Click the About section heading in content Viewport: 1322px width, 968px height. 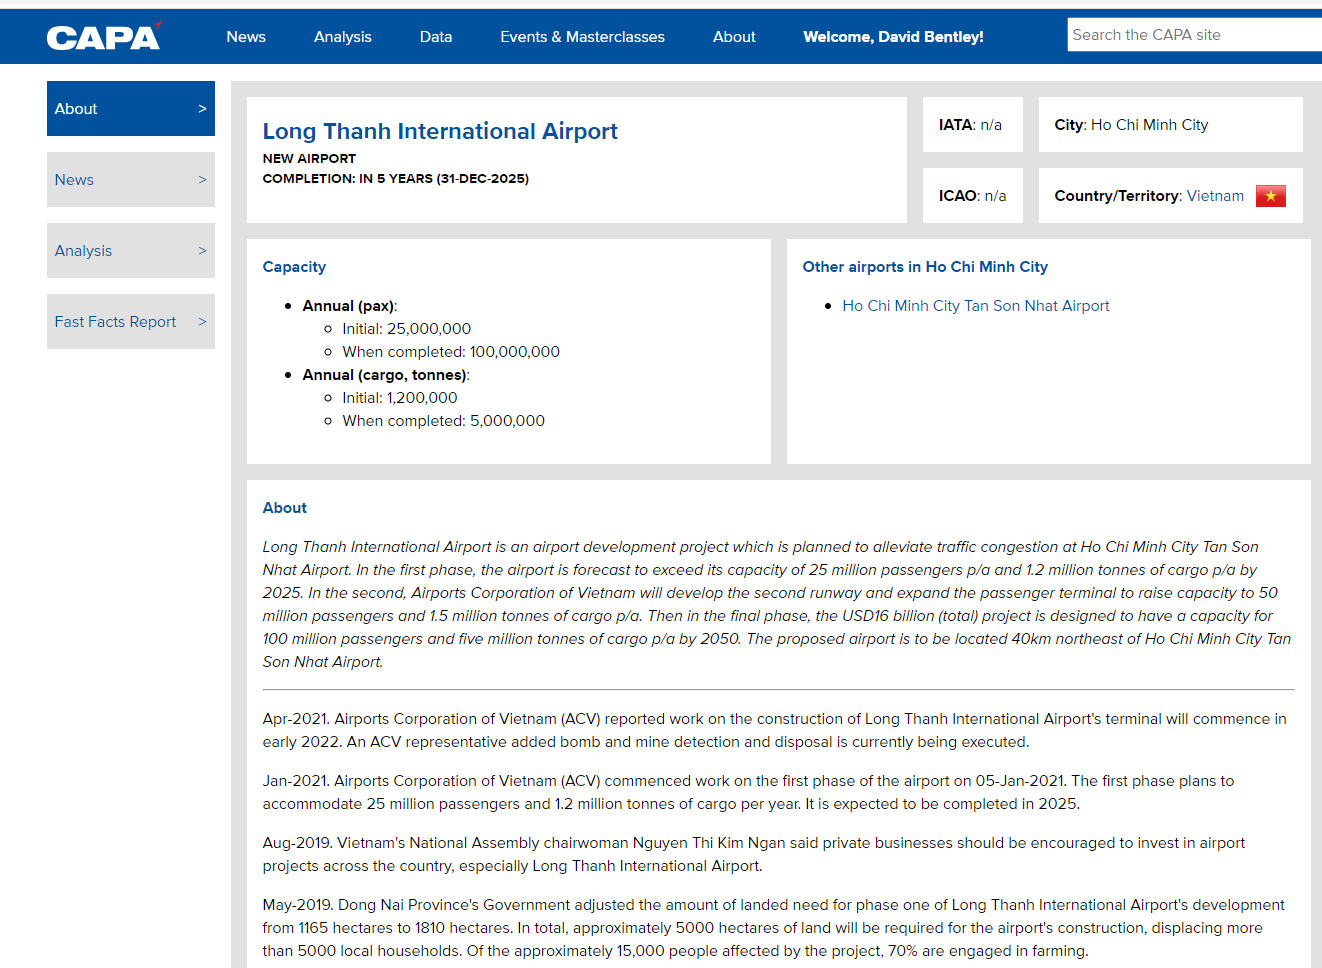[285, 508]
